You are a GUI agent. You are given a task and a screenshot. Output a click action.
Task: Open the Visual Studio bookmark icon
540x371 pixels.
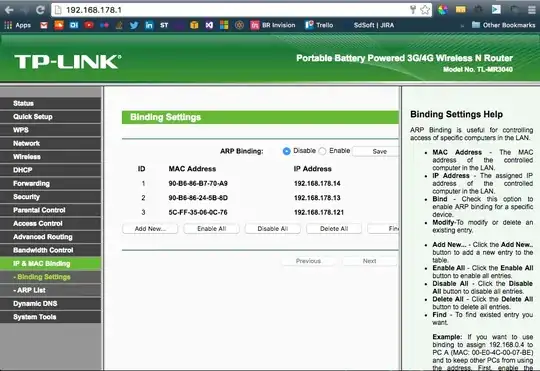pos(209,25)
